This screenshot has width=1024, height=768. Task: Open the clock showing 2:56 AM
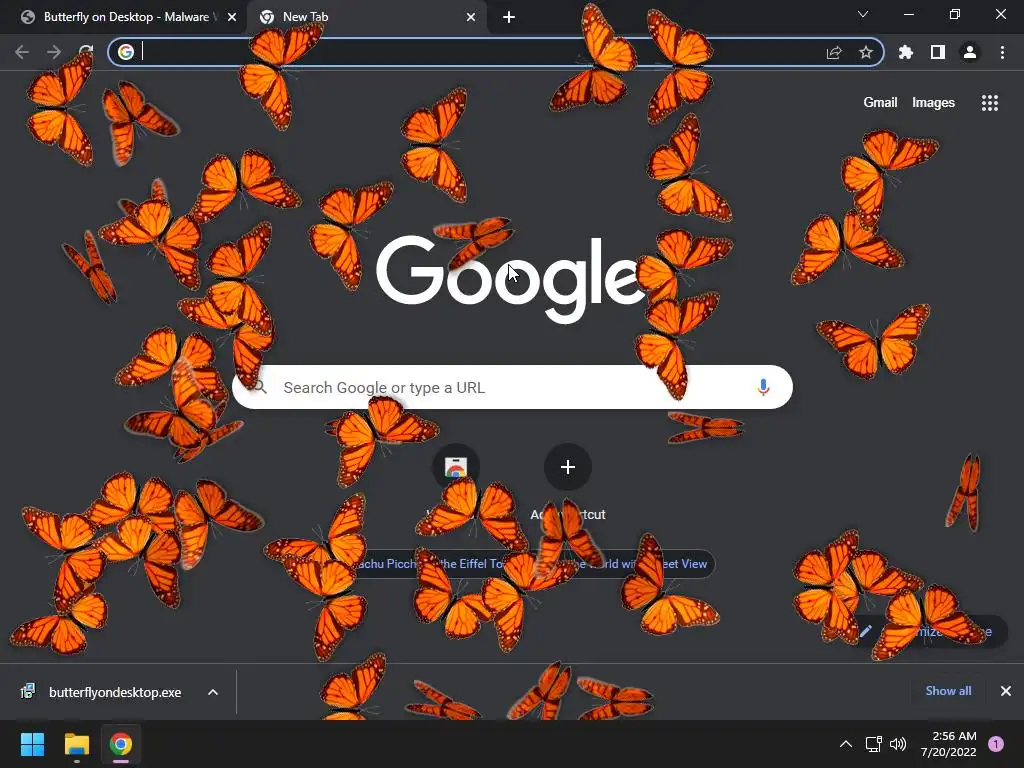pos(949,744)
